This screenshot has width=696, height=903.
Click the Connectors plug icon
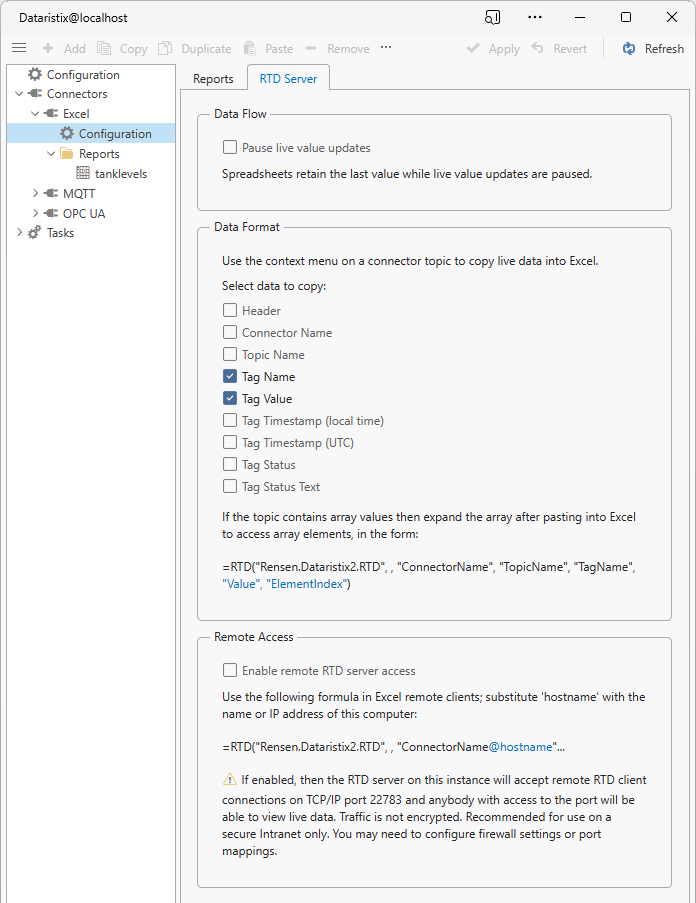click(x=35, y=93)
